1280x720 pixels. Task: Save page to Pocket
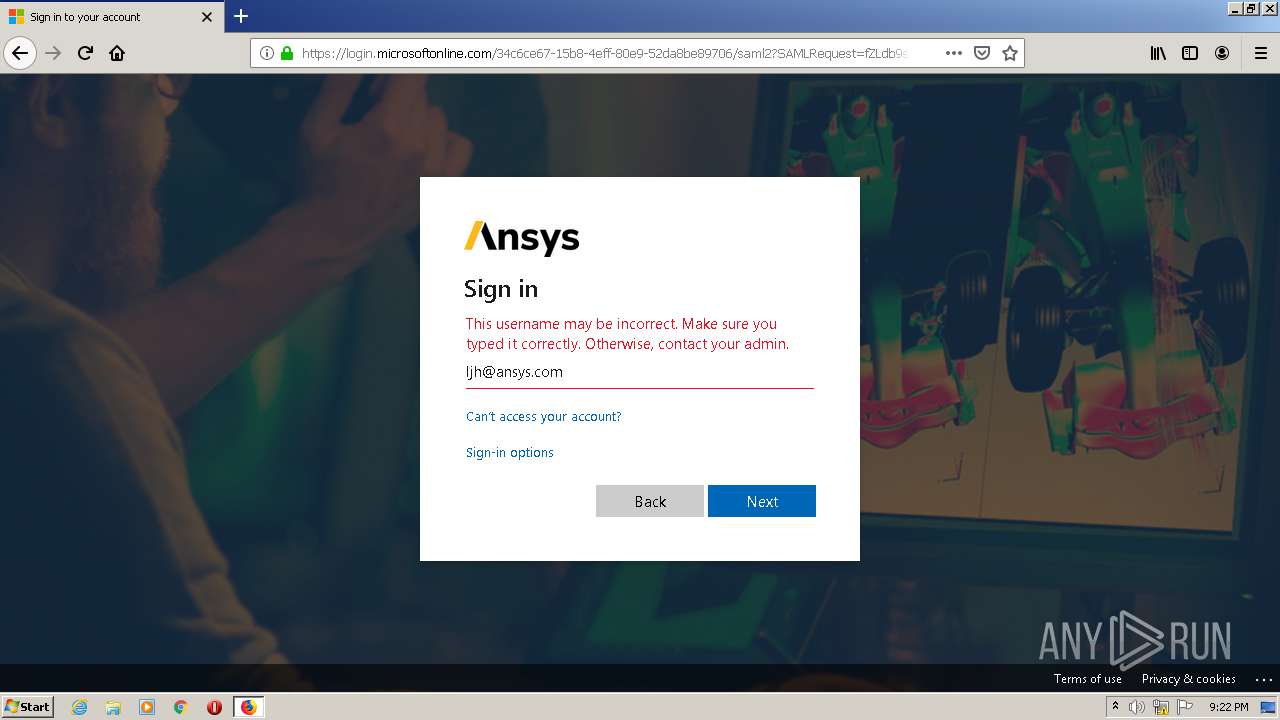tap(982, 53)
